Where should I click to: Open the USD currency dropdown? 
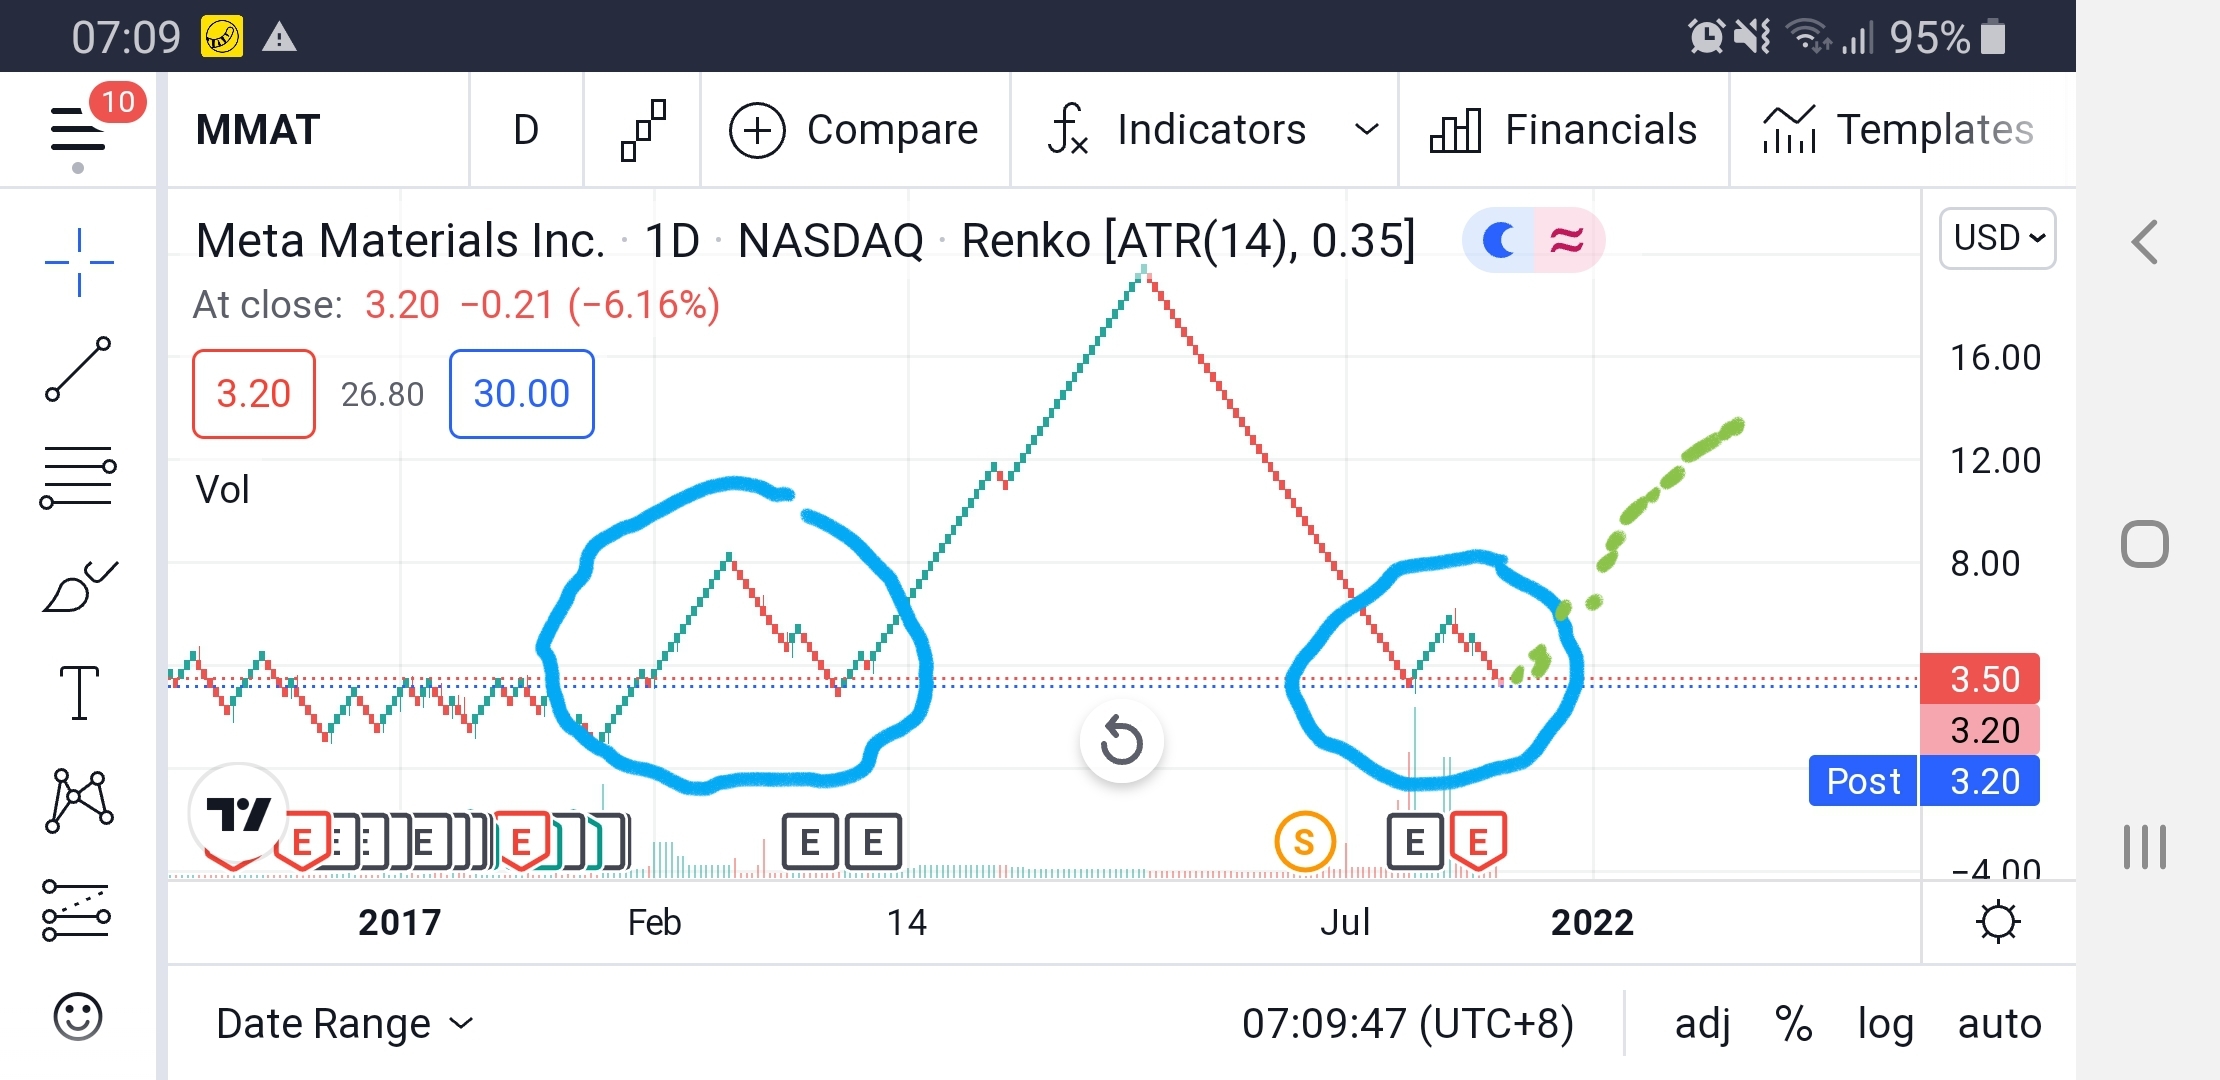(x=1997, y=238)
